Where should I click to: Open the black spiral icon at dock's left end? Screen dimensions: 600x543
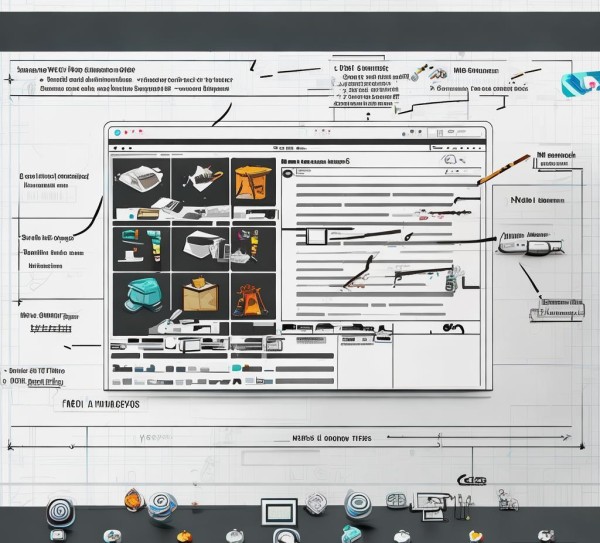[60, 512]
